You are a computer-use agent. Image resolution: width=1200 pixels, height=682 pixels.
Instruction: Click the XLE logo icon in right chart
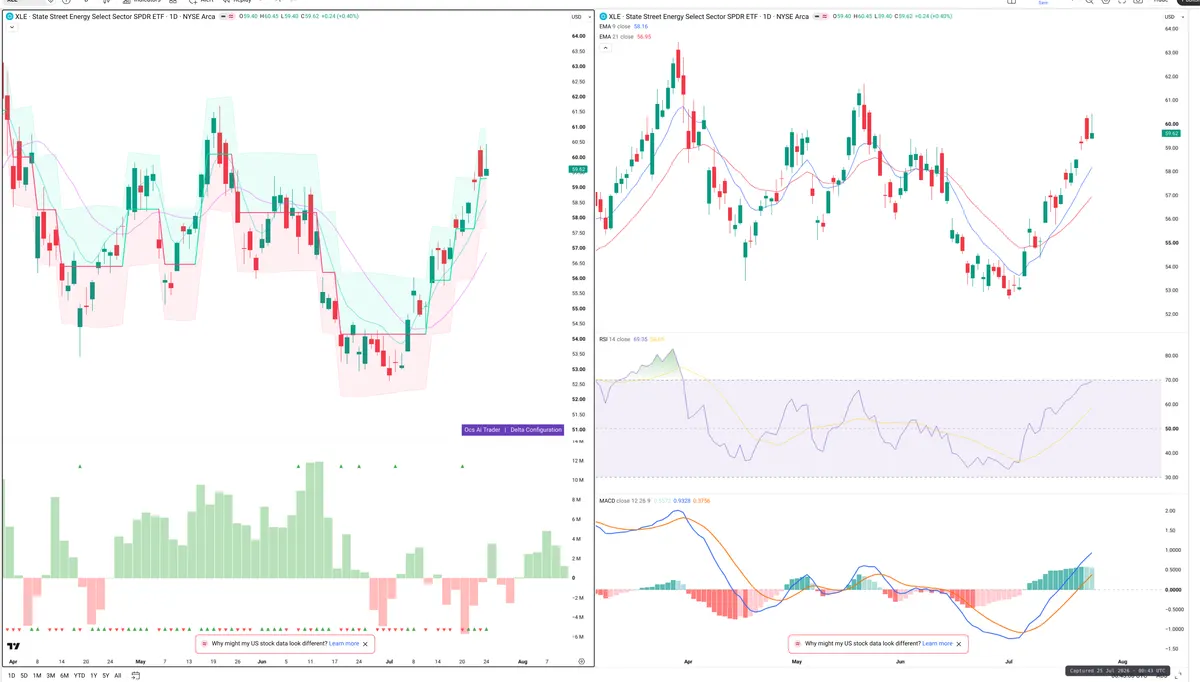coord(602,17)
